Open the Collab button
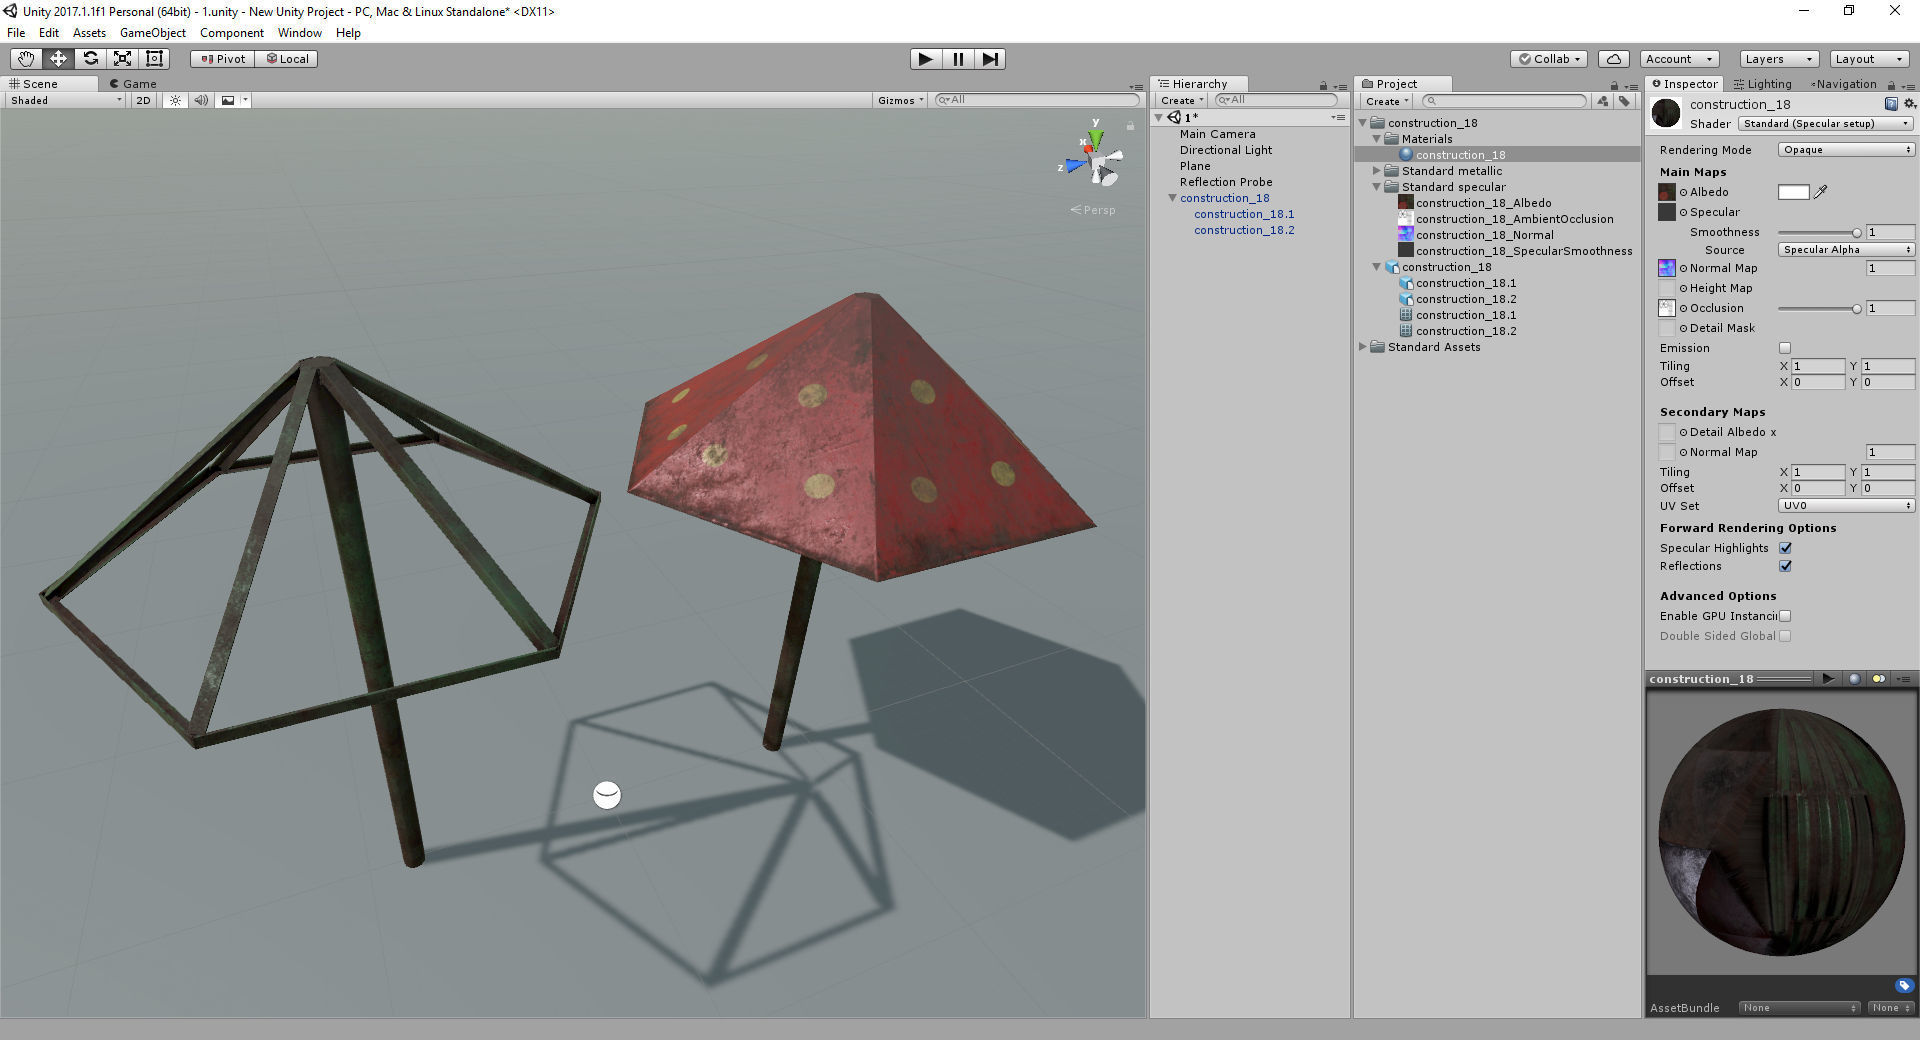Viewport: 1920px width, 1040px height. pyautogui.click(x=1550, y=59)
